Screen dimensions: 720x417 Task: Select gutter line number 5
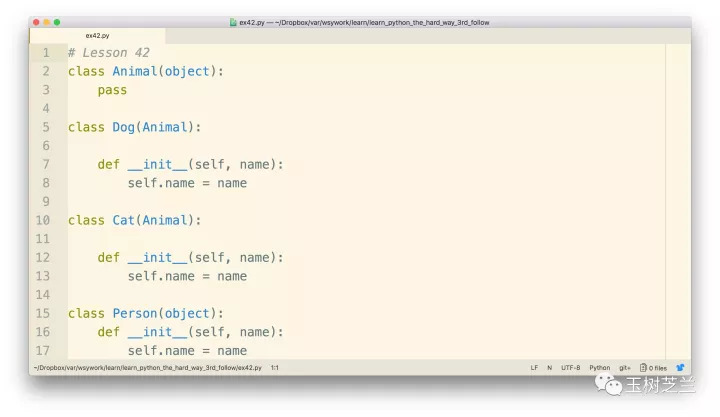pos(46,127)
